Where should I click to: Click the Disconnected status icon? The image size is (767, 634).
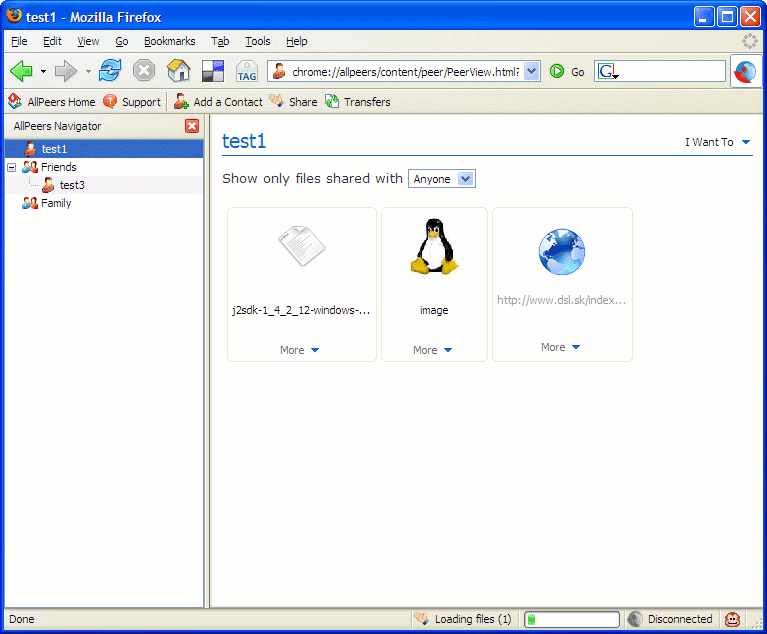click(x=635, y=619)
